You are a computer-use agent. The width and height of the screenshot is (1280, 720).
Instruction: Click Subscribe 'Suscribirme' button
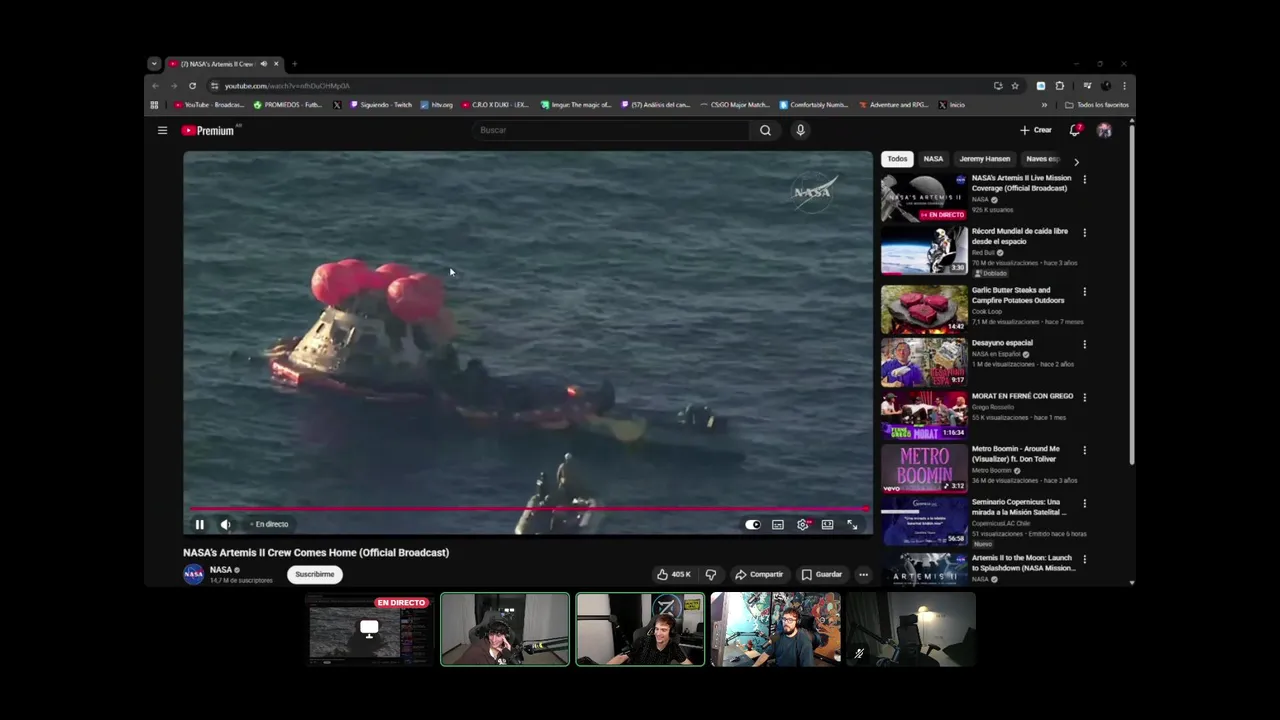[315, 574]
